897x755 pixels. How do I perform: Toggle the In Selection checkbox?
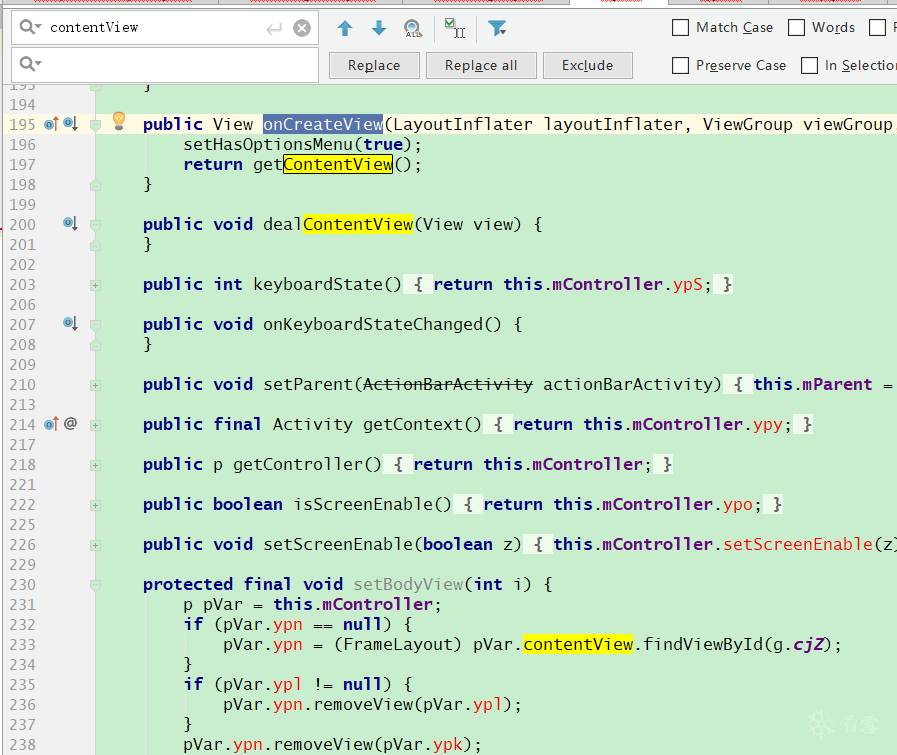[x=809, y=65]
